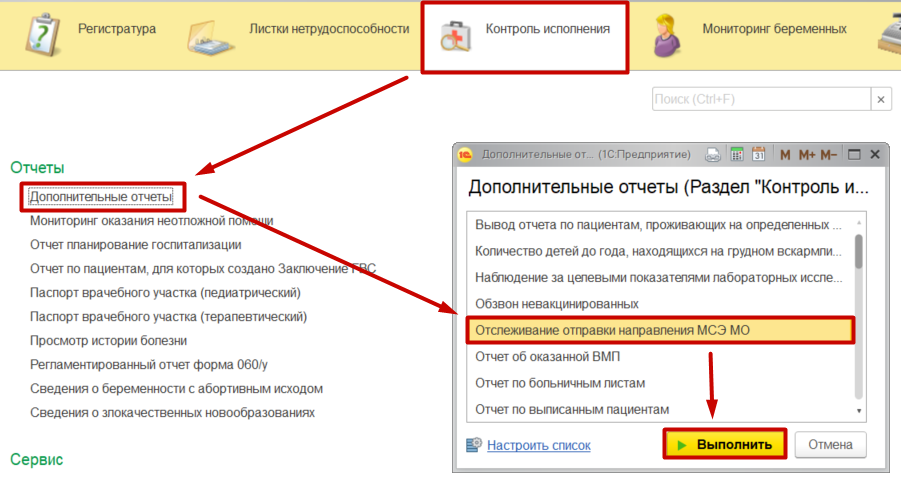Click the Поиск (Ctrl+F) search field
The image size is (901, 482).
click(760, 100)
